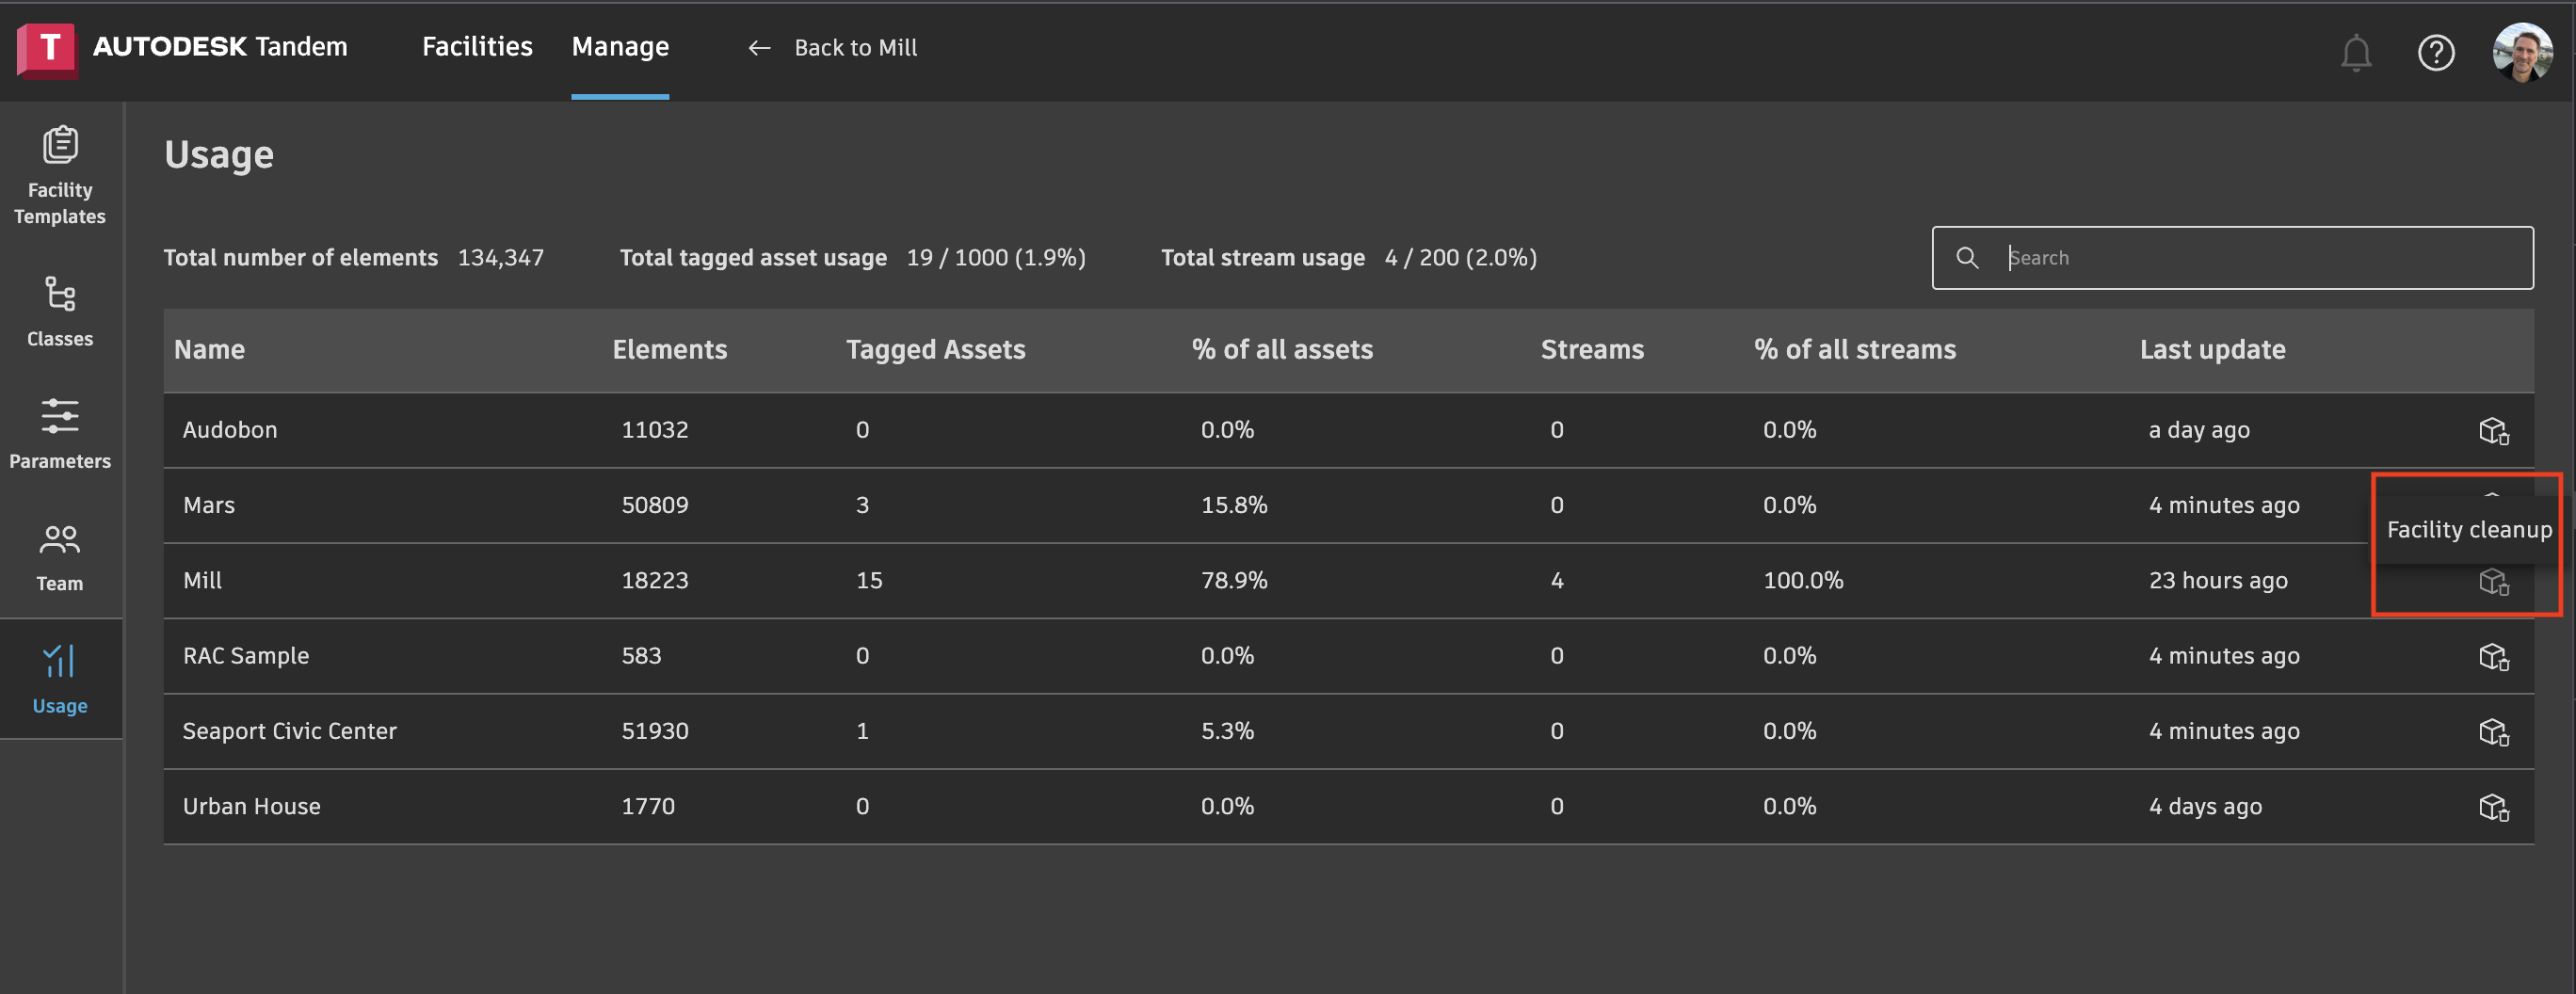This screenshot has height=994, width=2576.
Task: Open the user profile avatar
Action: 2522,52
